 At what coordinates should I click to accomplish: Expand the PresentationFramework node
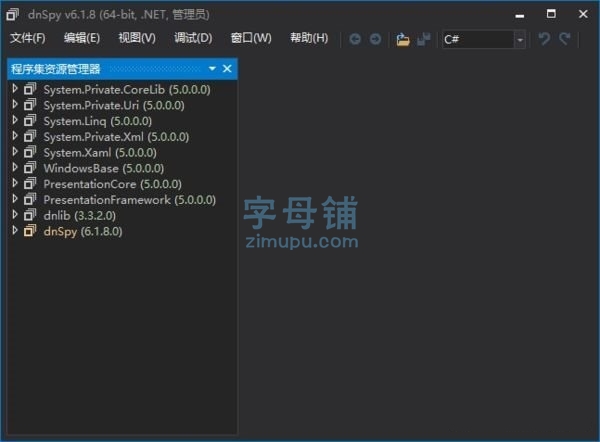(15, 199)
